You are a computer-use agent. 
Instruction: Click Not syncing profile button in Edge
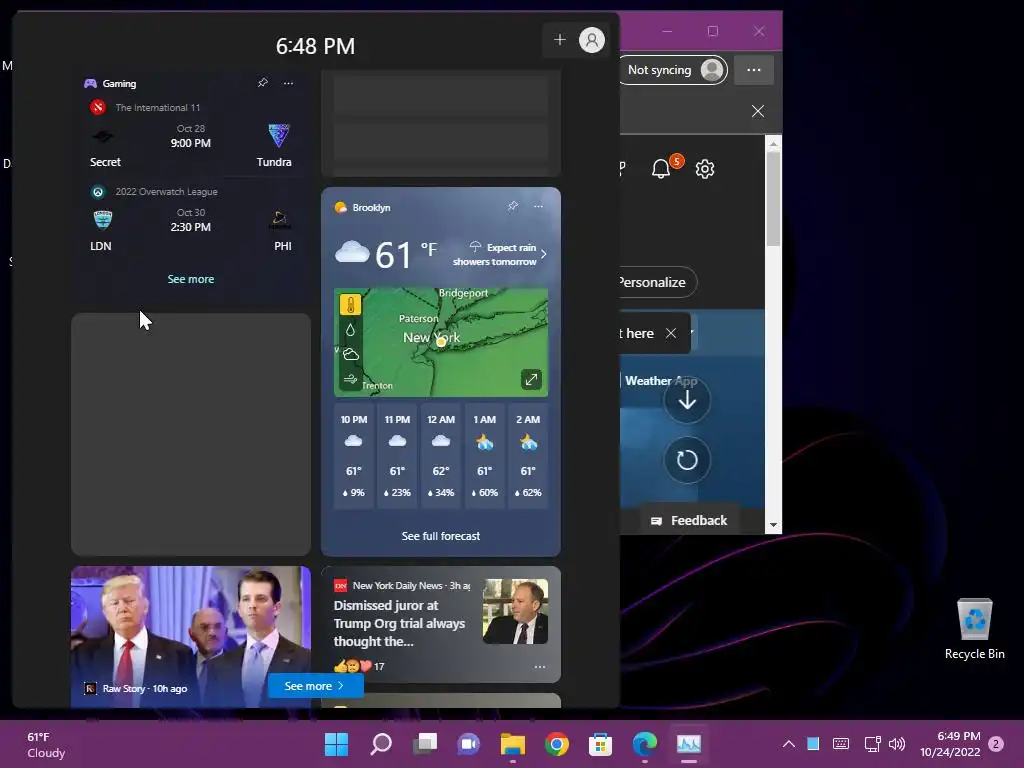[x=674, y=70]
